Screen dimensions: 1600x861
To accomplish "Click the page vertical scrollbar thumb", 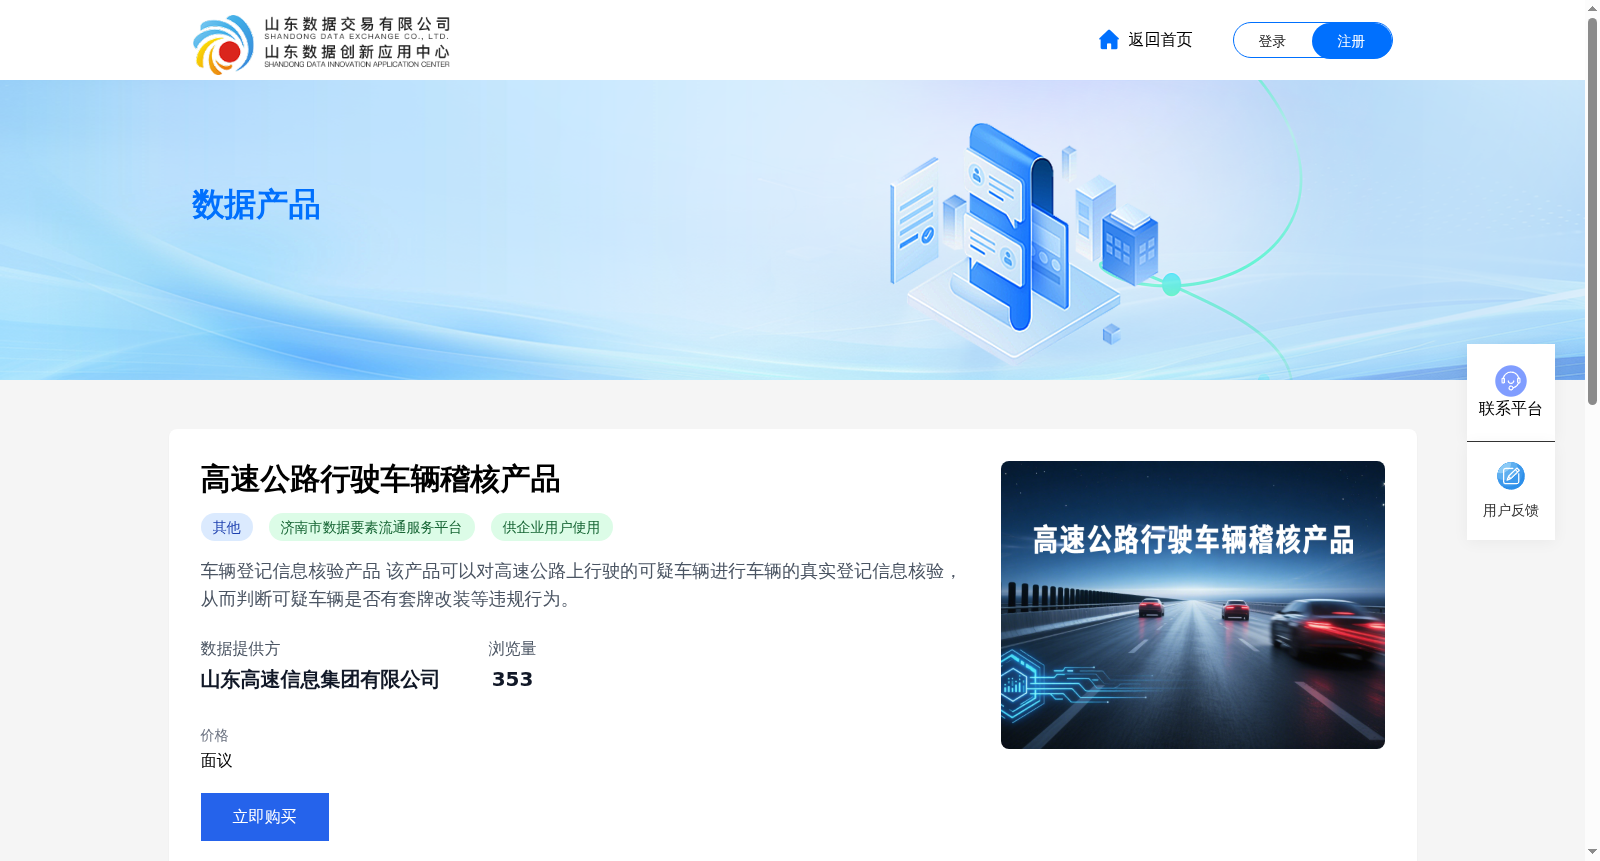I will [x=1592, y=211].
